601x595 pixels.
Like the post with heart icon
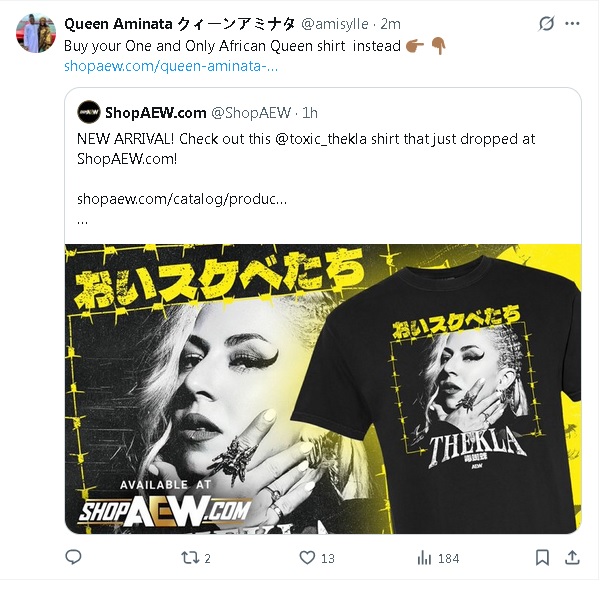[x=308, y=558]
